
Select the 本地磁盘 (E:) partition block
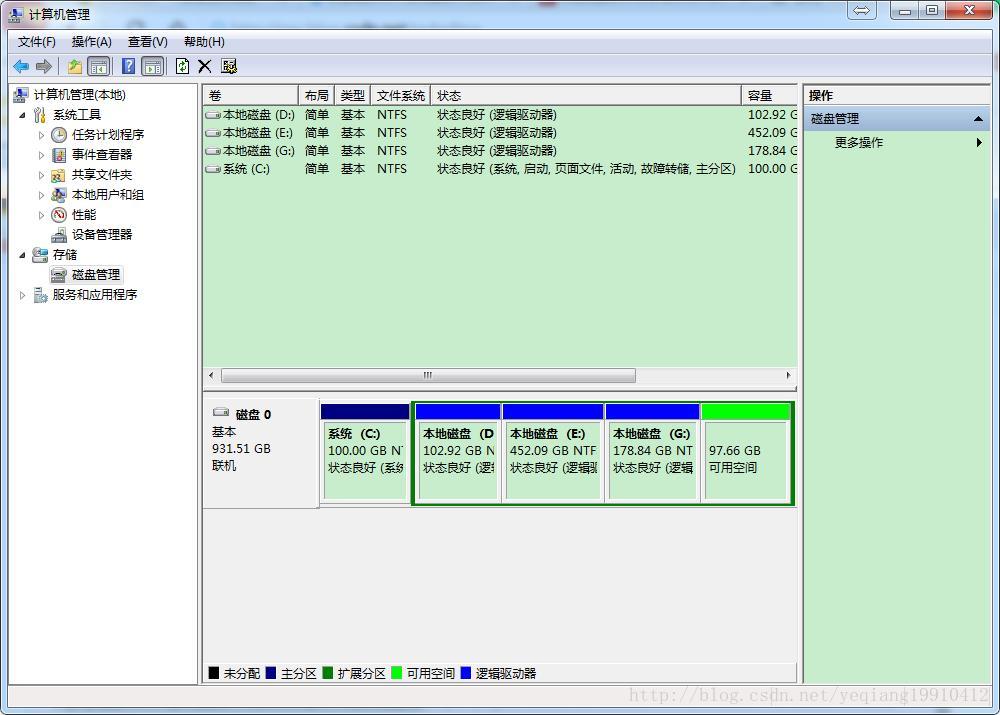[553, 453]
